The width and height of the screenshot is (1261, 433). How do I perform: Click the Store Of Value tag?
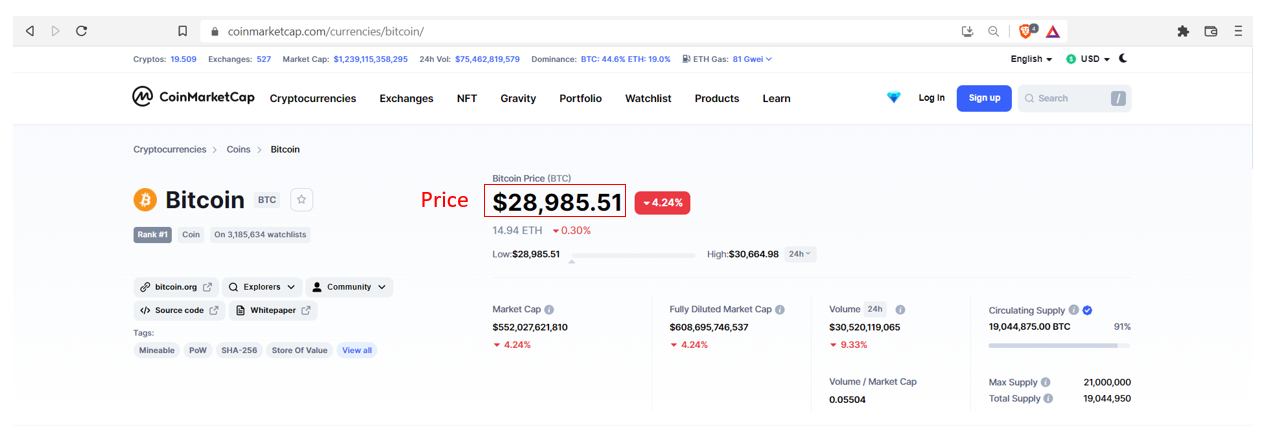pos(300,350)
